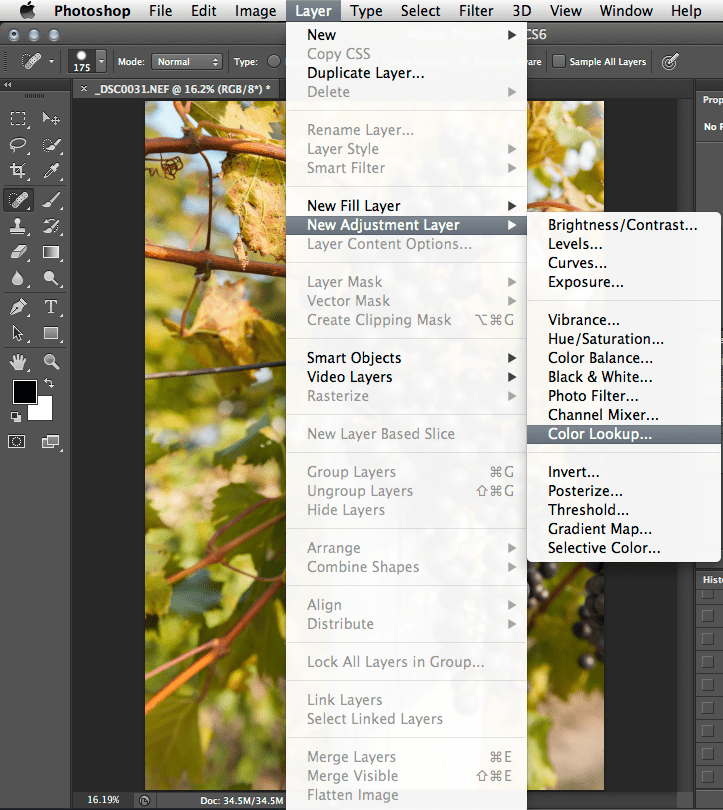Click the white background color swatch

click(x=44, y=411)
